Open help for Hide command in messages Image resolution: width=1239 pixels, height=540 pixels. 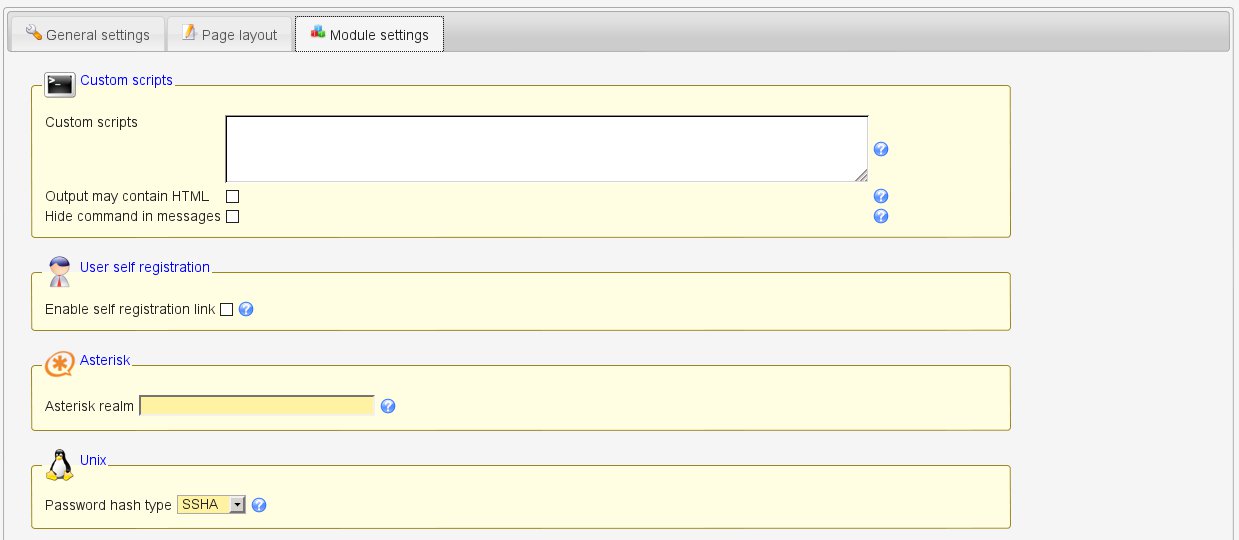coord(881,216)
